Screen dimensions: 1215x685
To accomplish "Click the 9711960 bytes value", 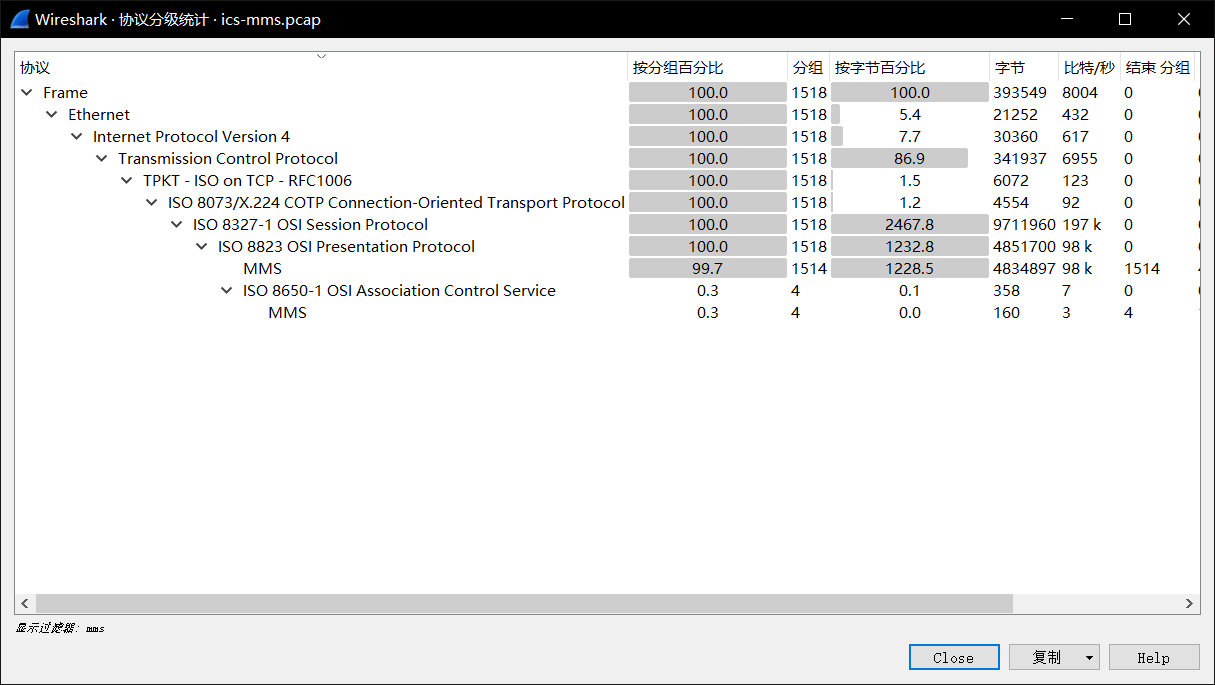I will pyautogui.click(x=1024, y=225).
